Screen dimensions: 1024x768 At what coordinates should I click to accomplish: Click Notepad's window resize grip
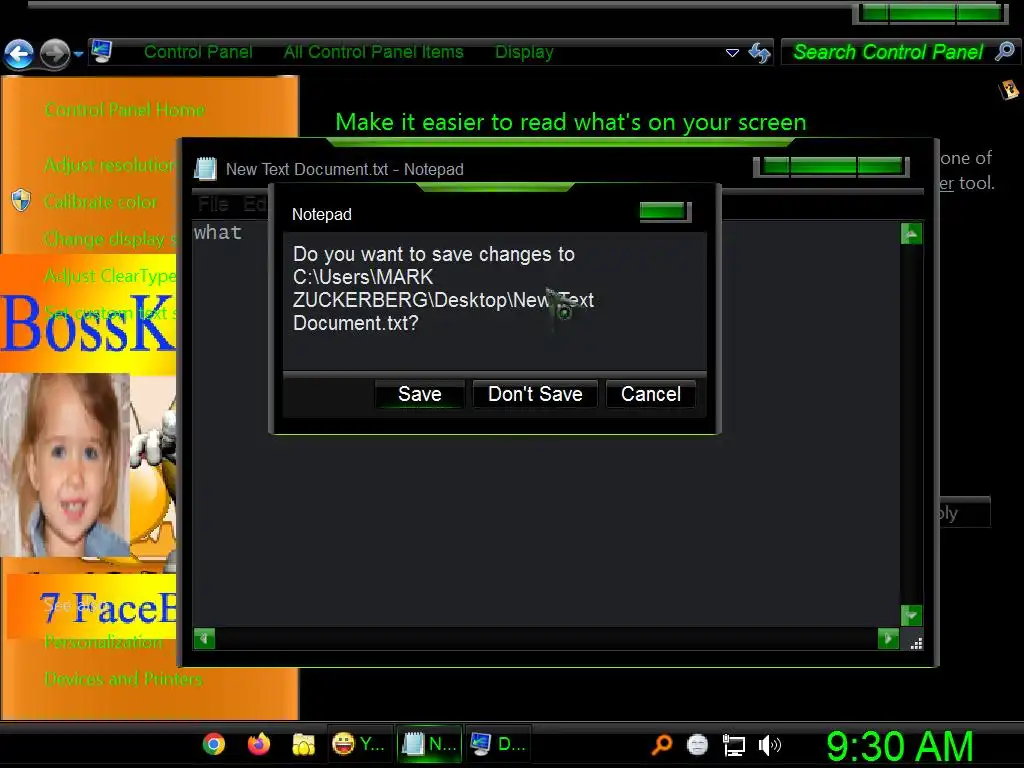pyautogui.click(x=916, y=644)
